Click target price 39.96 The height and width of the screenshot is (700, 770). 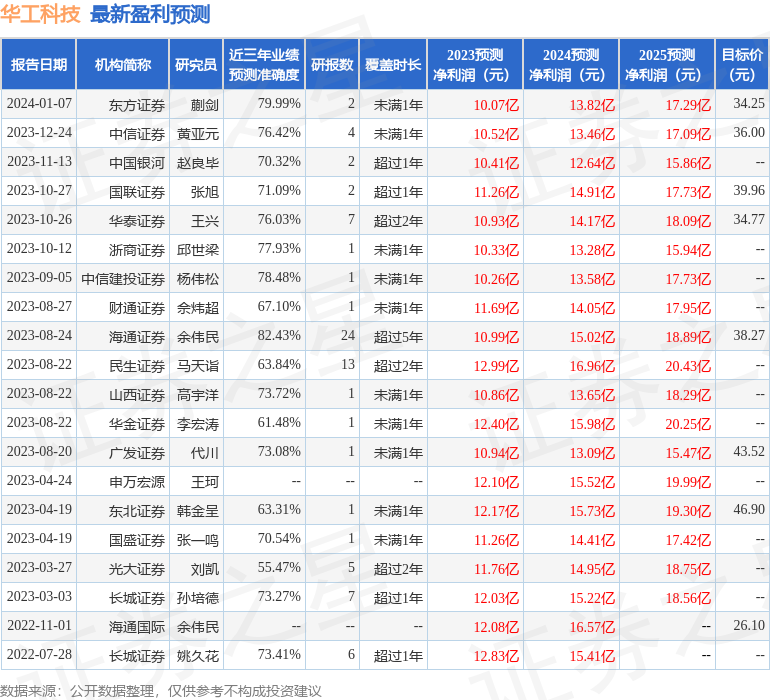click(749, 191)
